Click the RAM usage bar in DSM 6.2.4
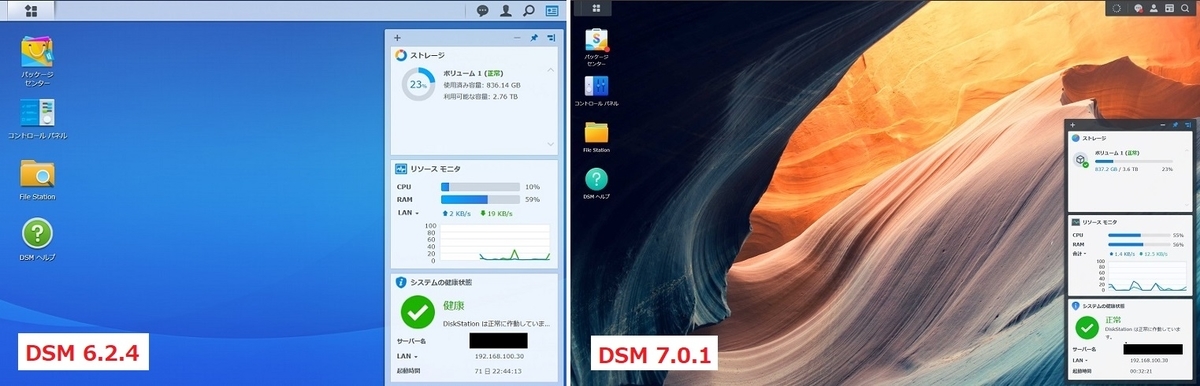Viewport: 1200px width, 386px height. point(480,199)
